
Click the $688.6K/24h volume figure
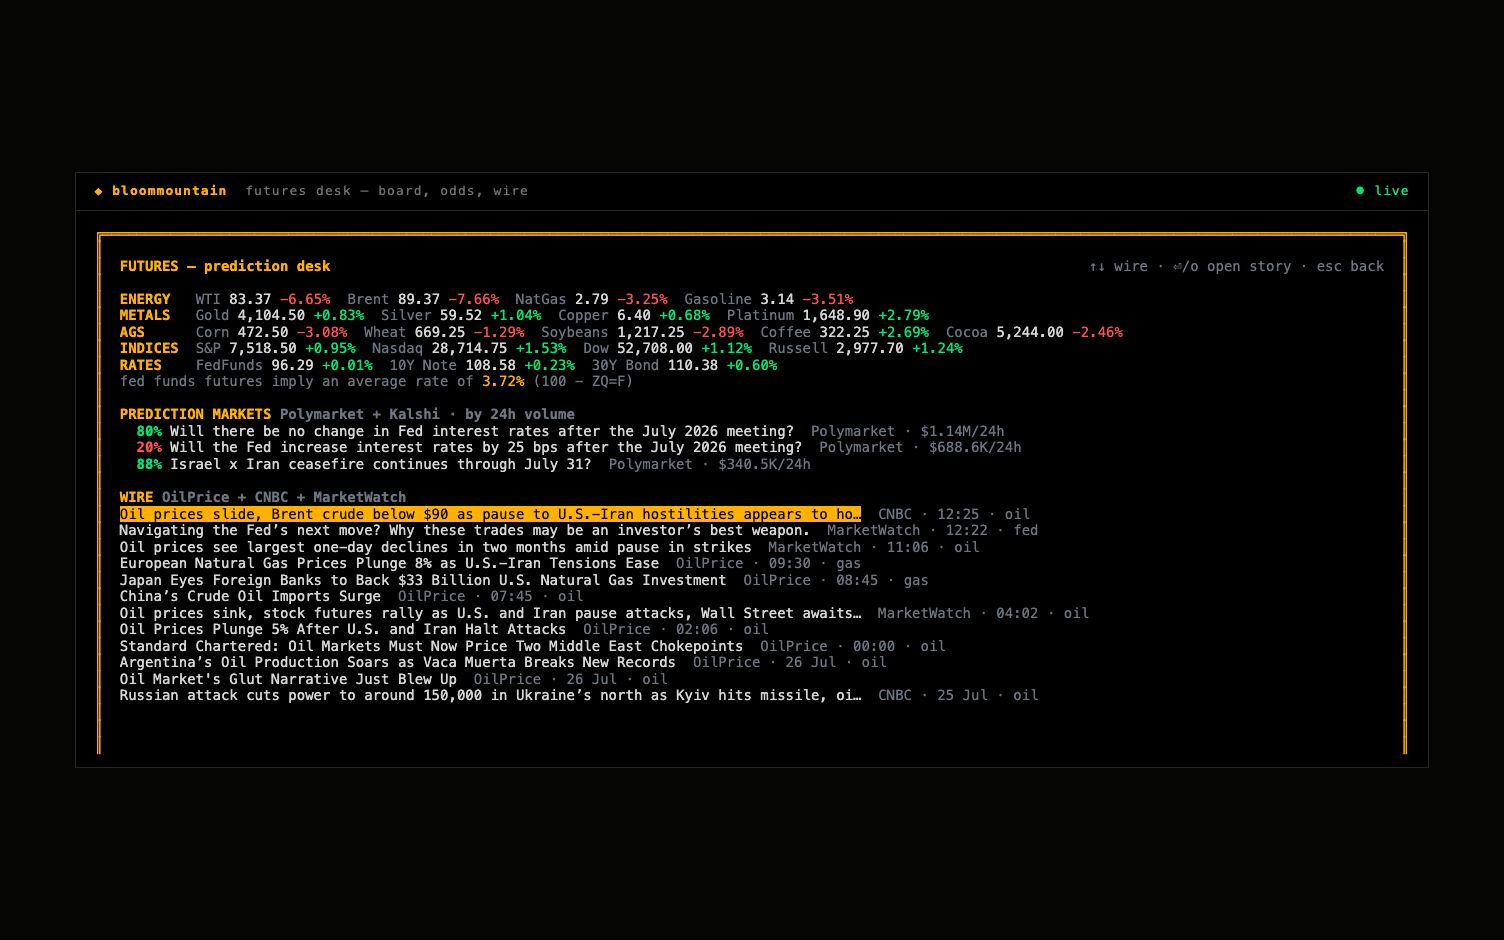click(x=975, y=447)
